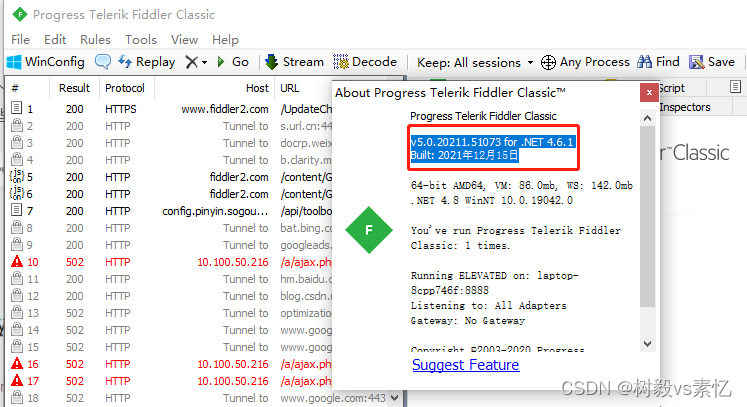
Task: Save sessions with the Save button
Action: (x=712, y=62)
